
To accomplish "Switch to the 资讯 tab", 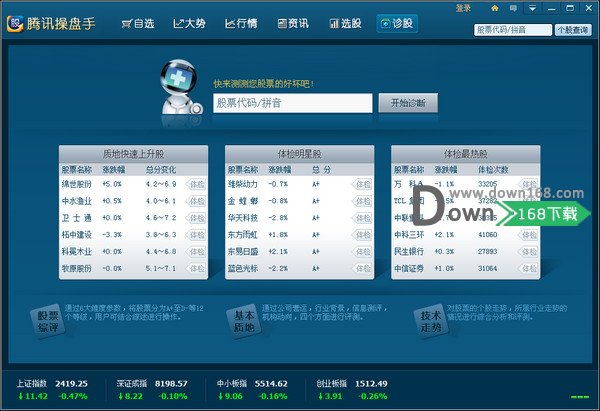I will [293, 24].
